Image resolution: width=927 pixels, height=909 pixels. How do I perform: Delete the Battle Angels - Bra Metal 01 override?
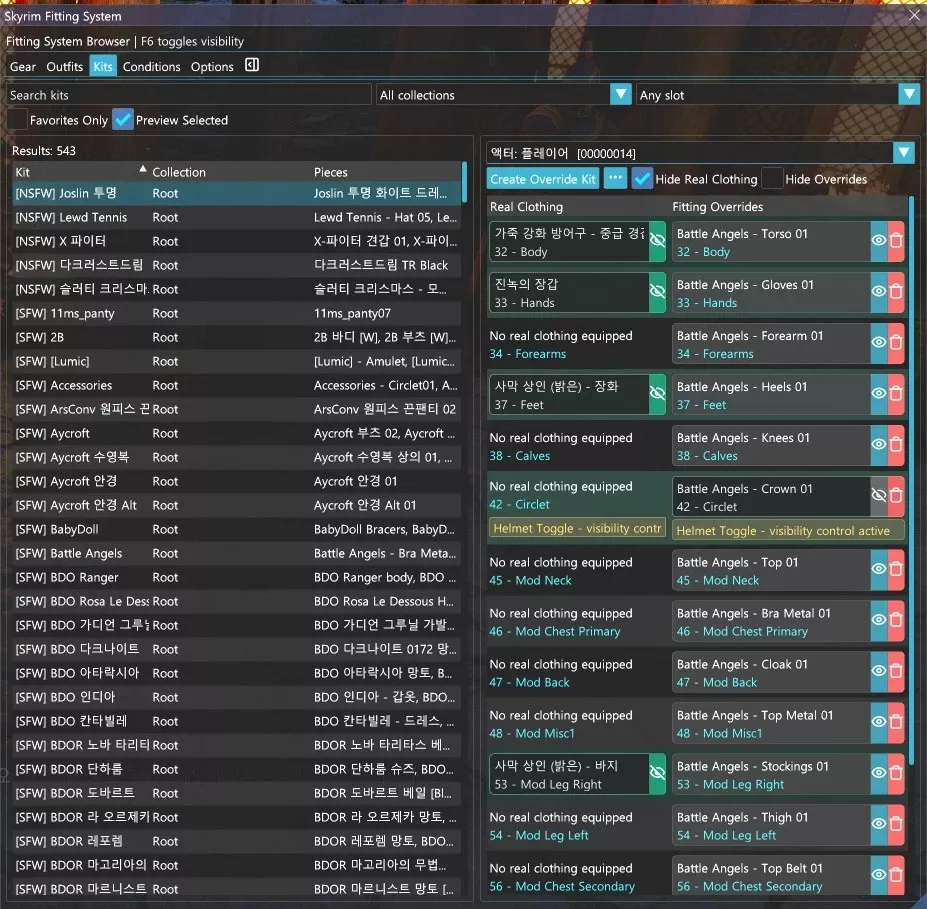pos(896,621)
